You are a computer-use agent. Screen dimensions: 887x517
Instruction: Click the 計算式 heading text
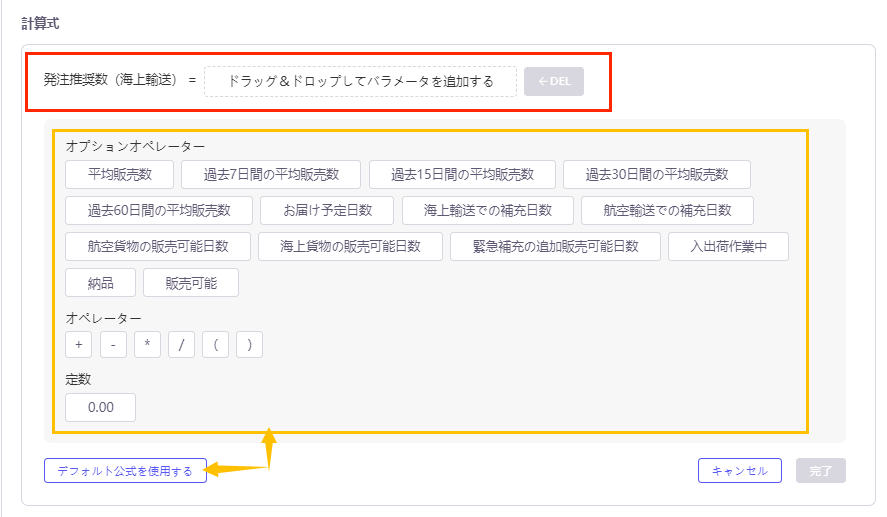point(40,23)
